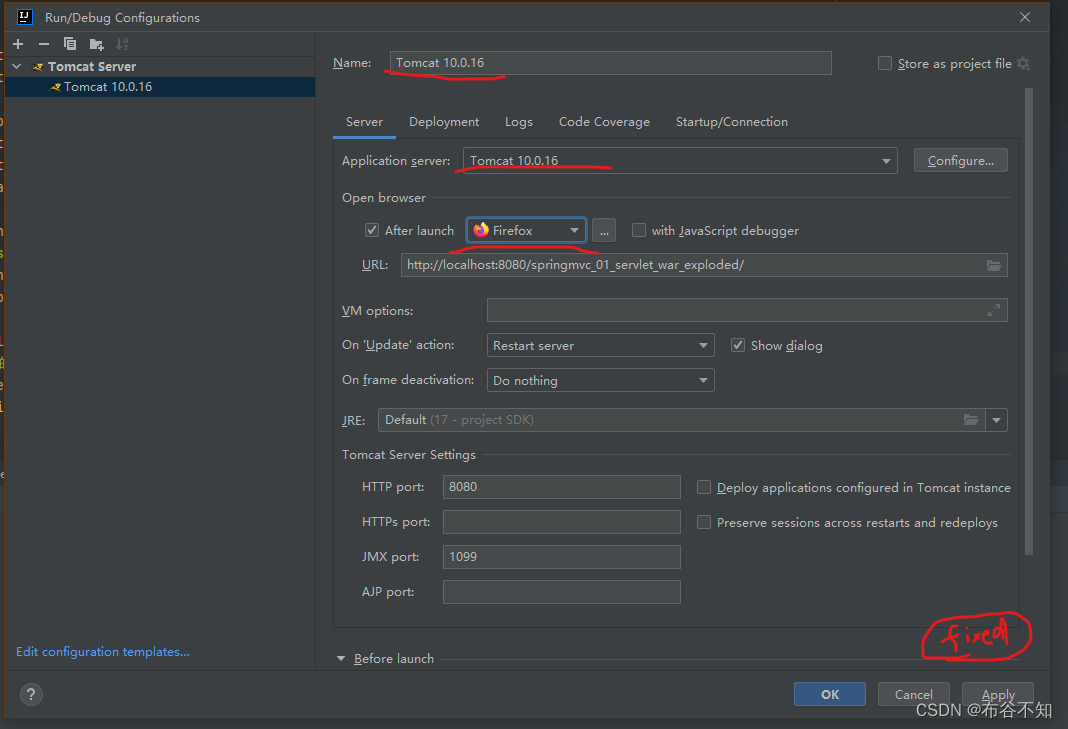Select Tomcat 10.0.16 configuration in tree
The width and height of the screenshot is (1068, 729).
click(x=159, y=87)
